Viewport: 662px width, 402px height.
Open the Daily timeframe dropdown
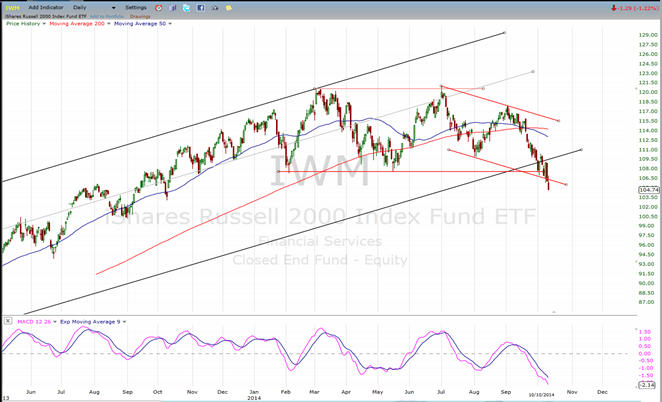[x=94, y=8]
